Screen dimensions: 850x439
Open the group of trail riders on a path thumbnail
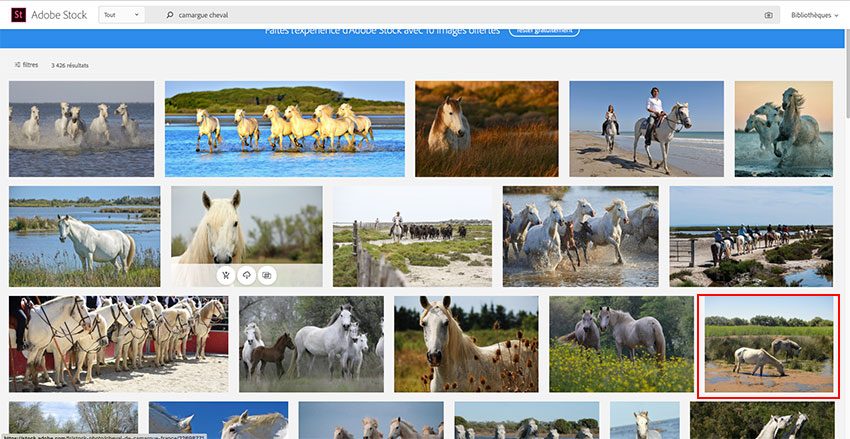coord(751,236)
